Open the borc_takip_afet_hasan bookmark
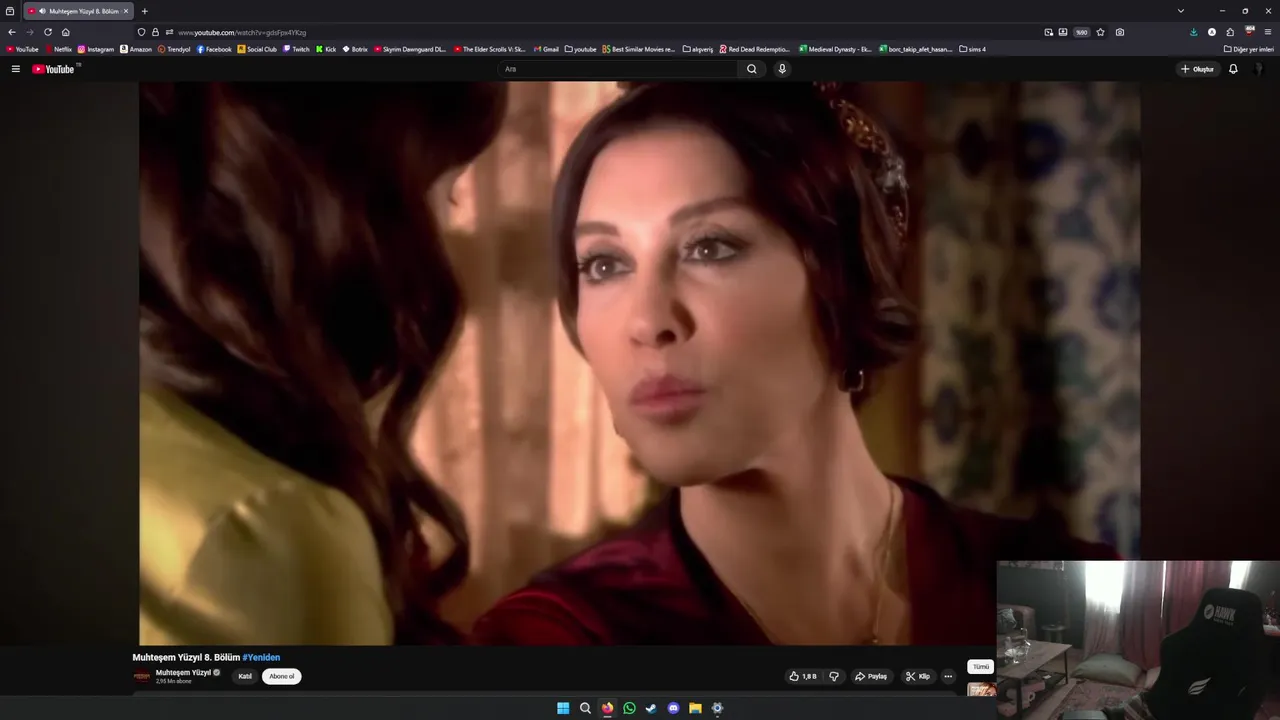 pos(916,49)
